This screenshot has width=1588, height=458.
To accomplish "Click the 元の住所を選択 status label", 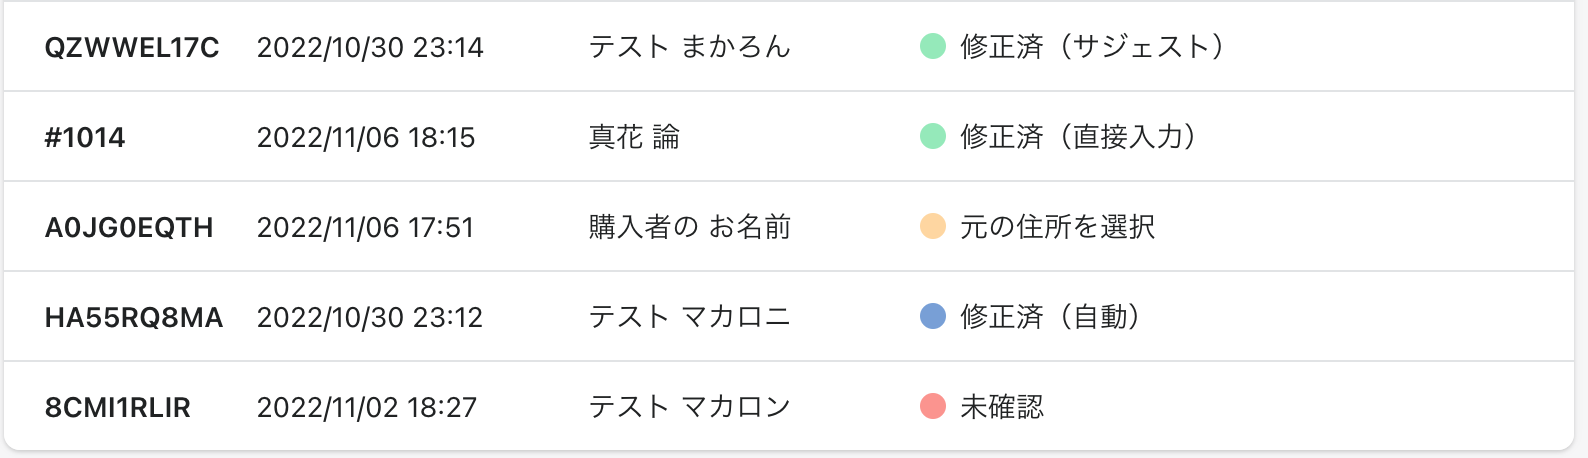I will coord(1057,227).
